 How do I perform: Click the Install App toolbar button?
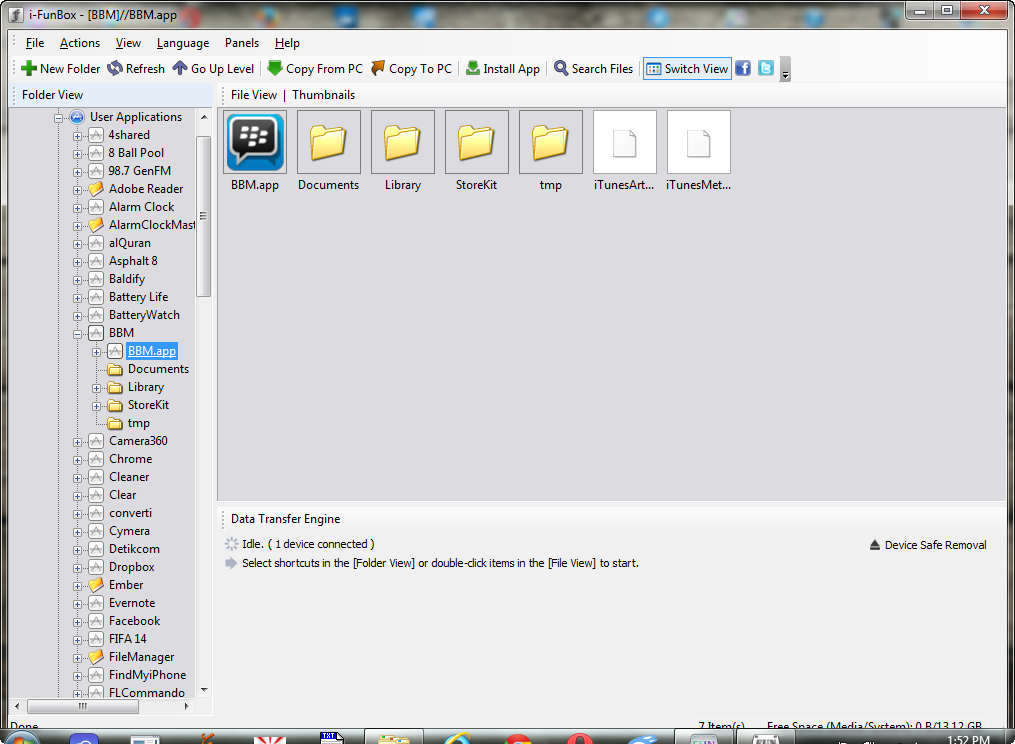503,69
